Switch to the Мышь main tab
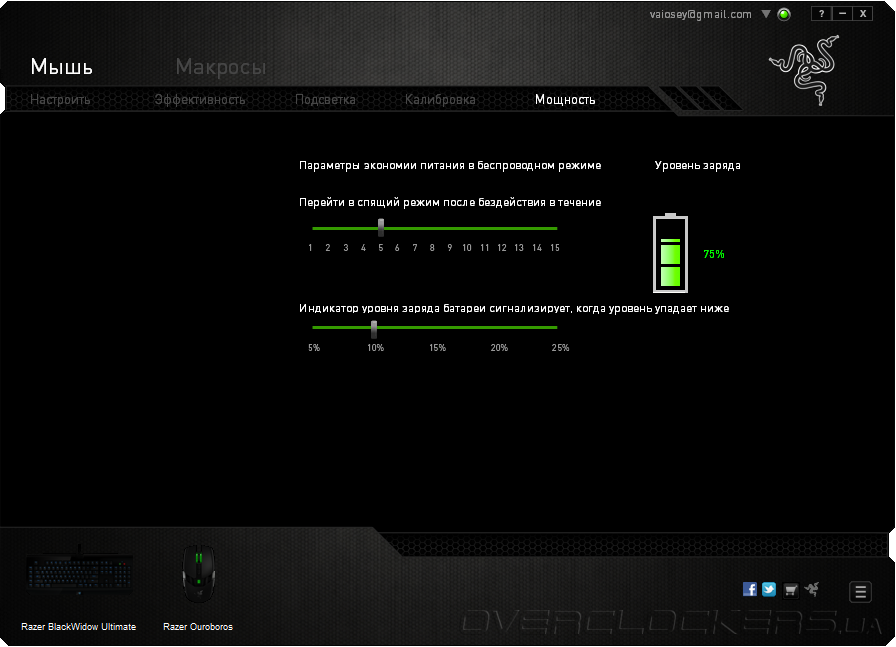 tap(62, 67)
